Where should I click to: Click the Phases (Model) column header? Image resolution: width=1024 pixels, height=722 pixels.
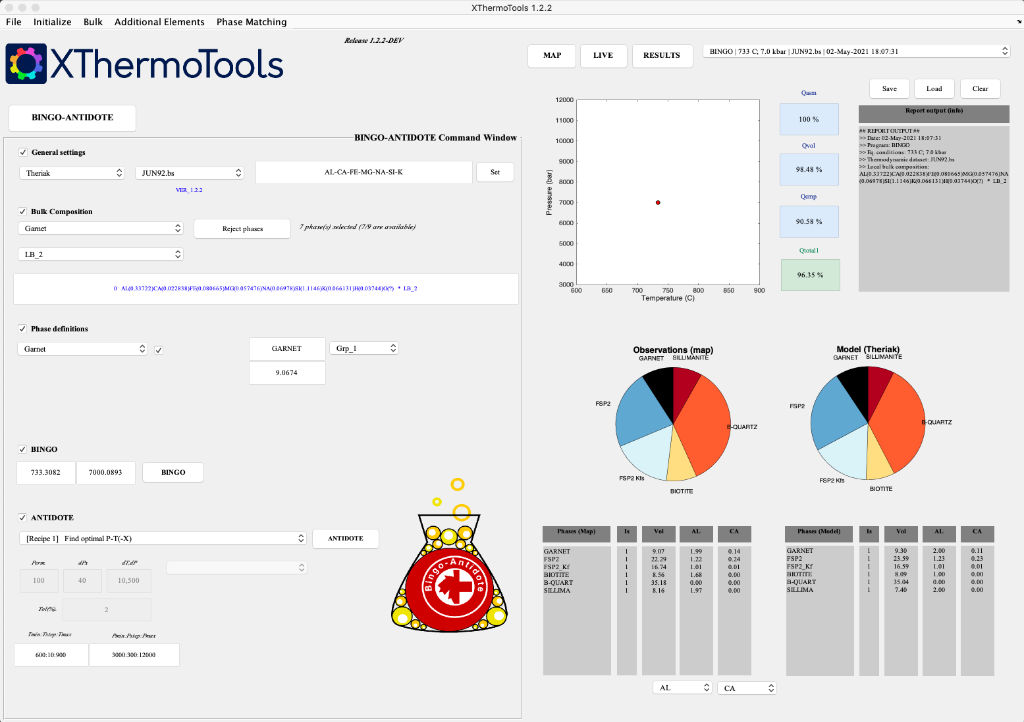(x=819, y=533)
